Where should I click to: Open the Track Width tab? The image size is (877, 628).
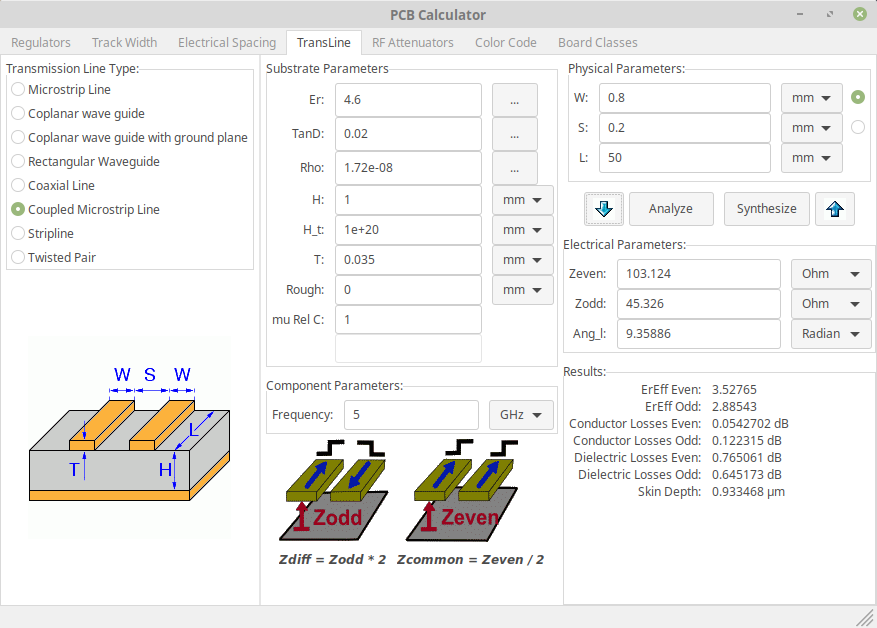click(124, 43)
